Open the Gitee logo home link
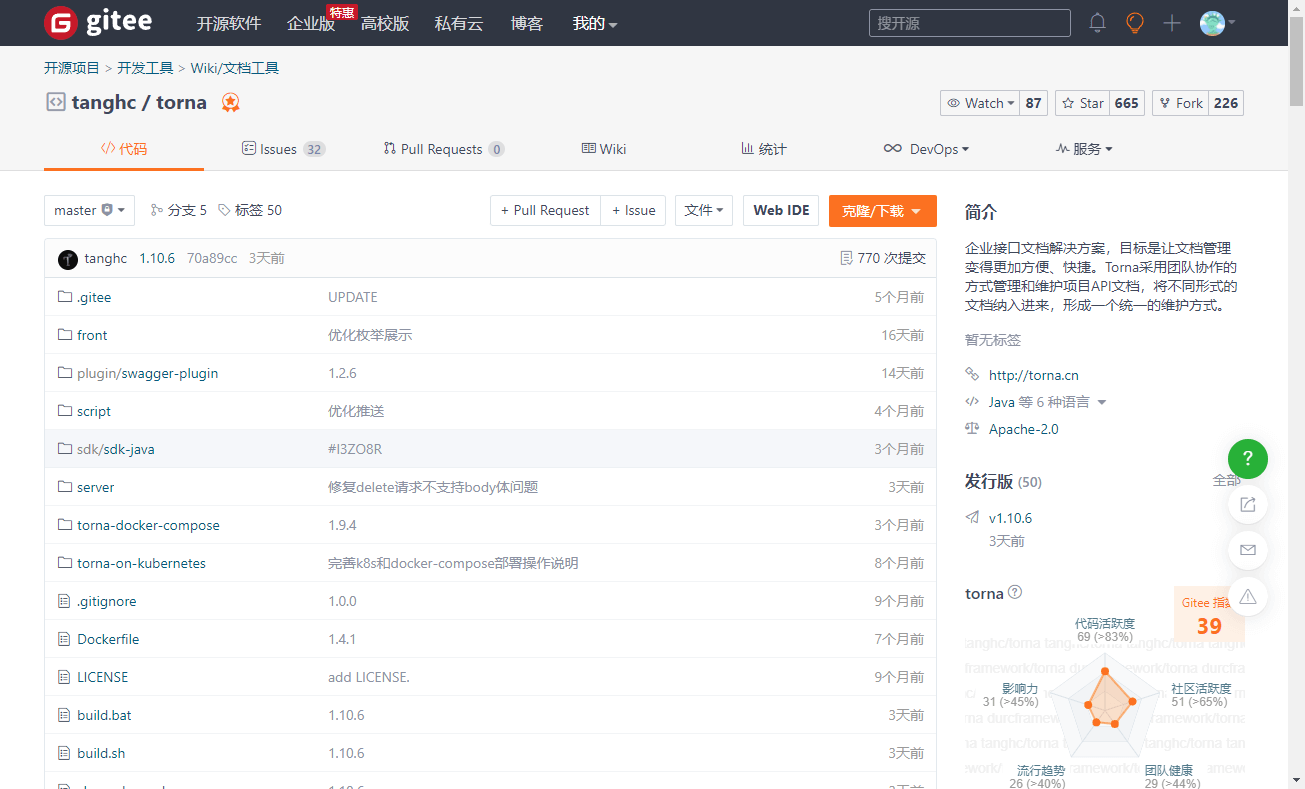The image size is (1305, 789). 98,22
